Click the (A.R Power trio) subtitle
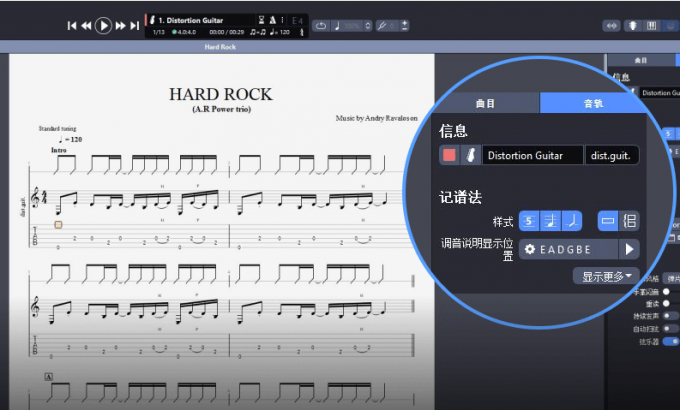 coord(222,109)
